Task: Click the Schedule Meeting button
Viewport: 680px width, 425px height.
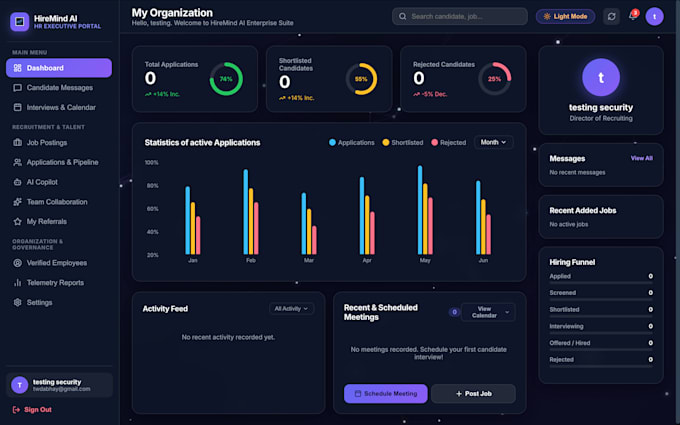Action: point(386,394)
